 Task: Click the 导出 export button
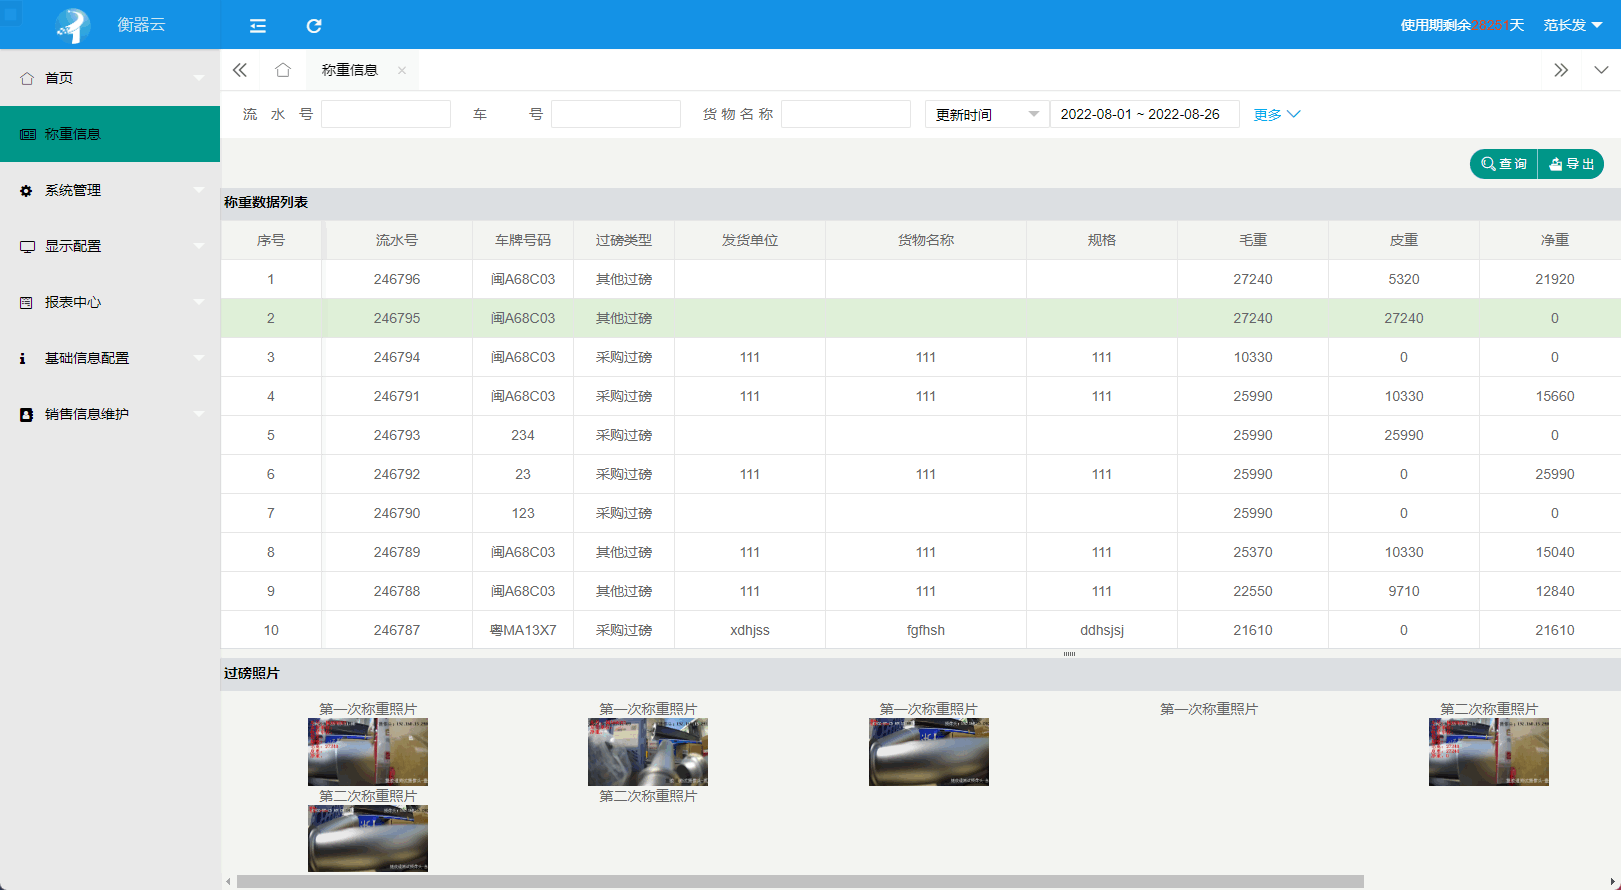1571,164
